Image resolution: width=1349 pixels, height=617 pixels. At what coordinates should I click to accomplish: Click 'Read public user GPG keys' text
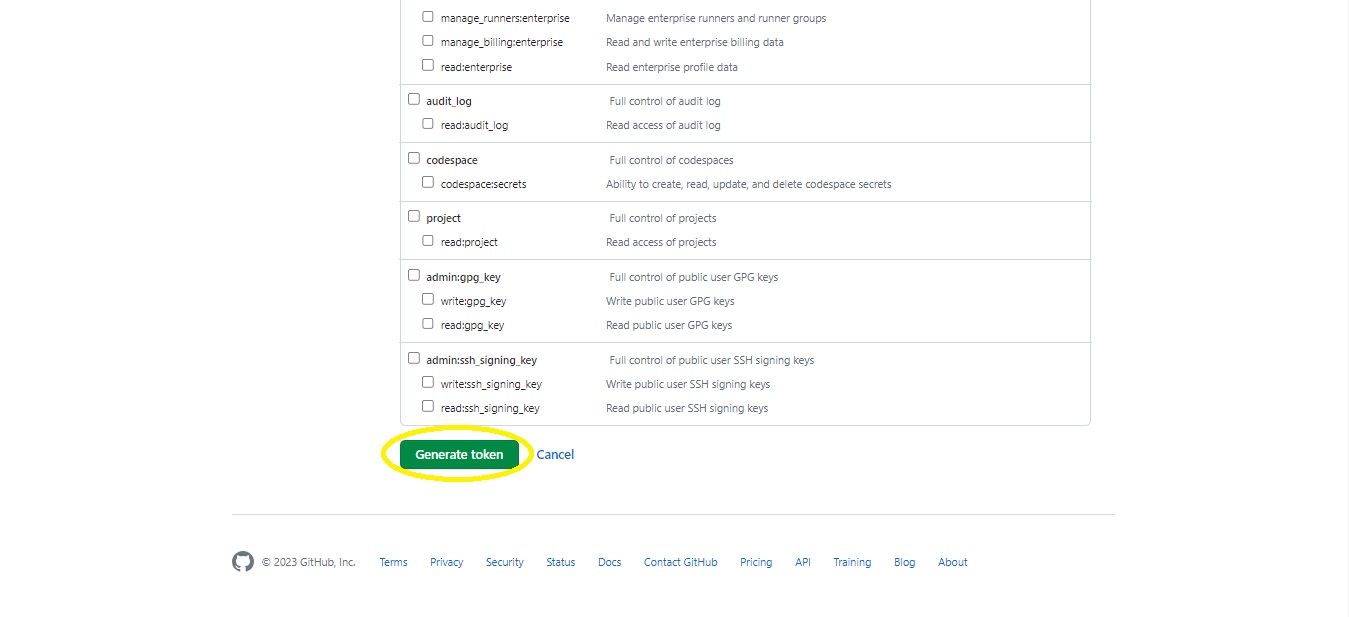tap(669, 325)
